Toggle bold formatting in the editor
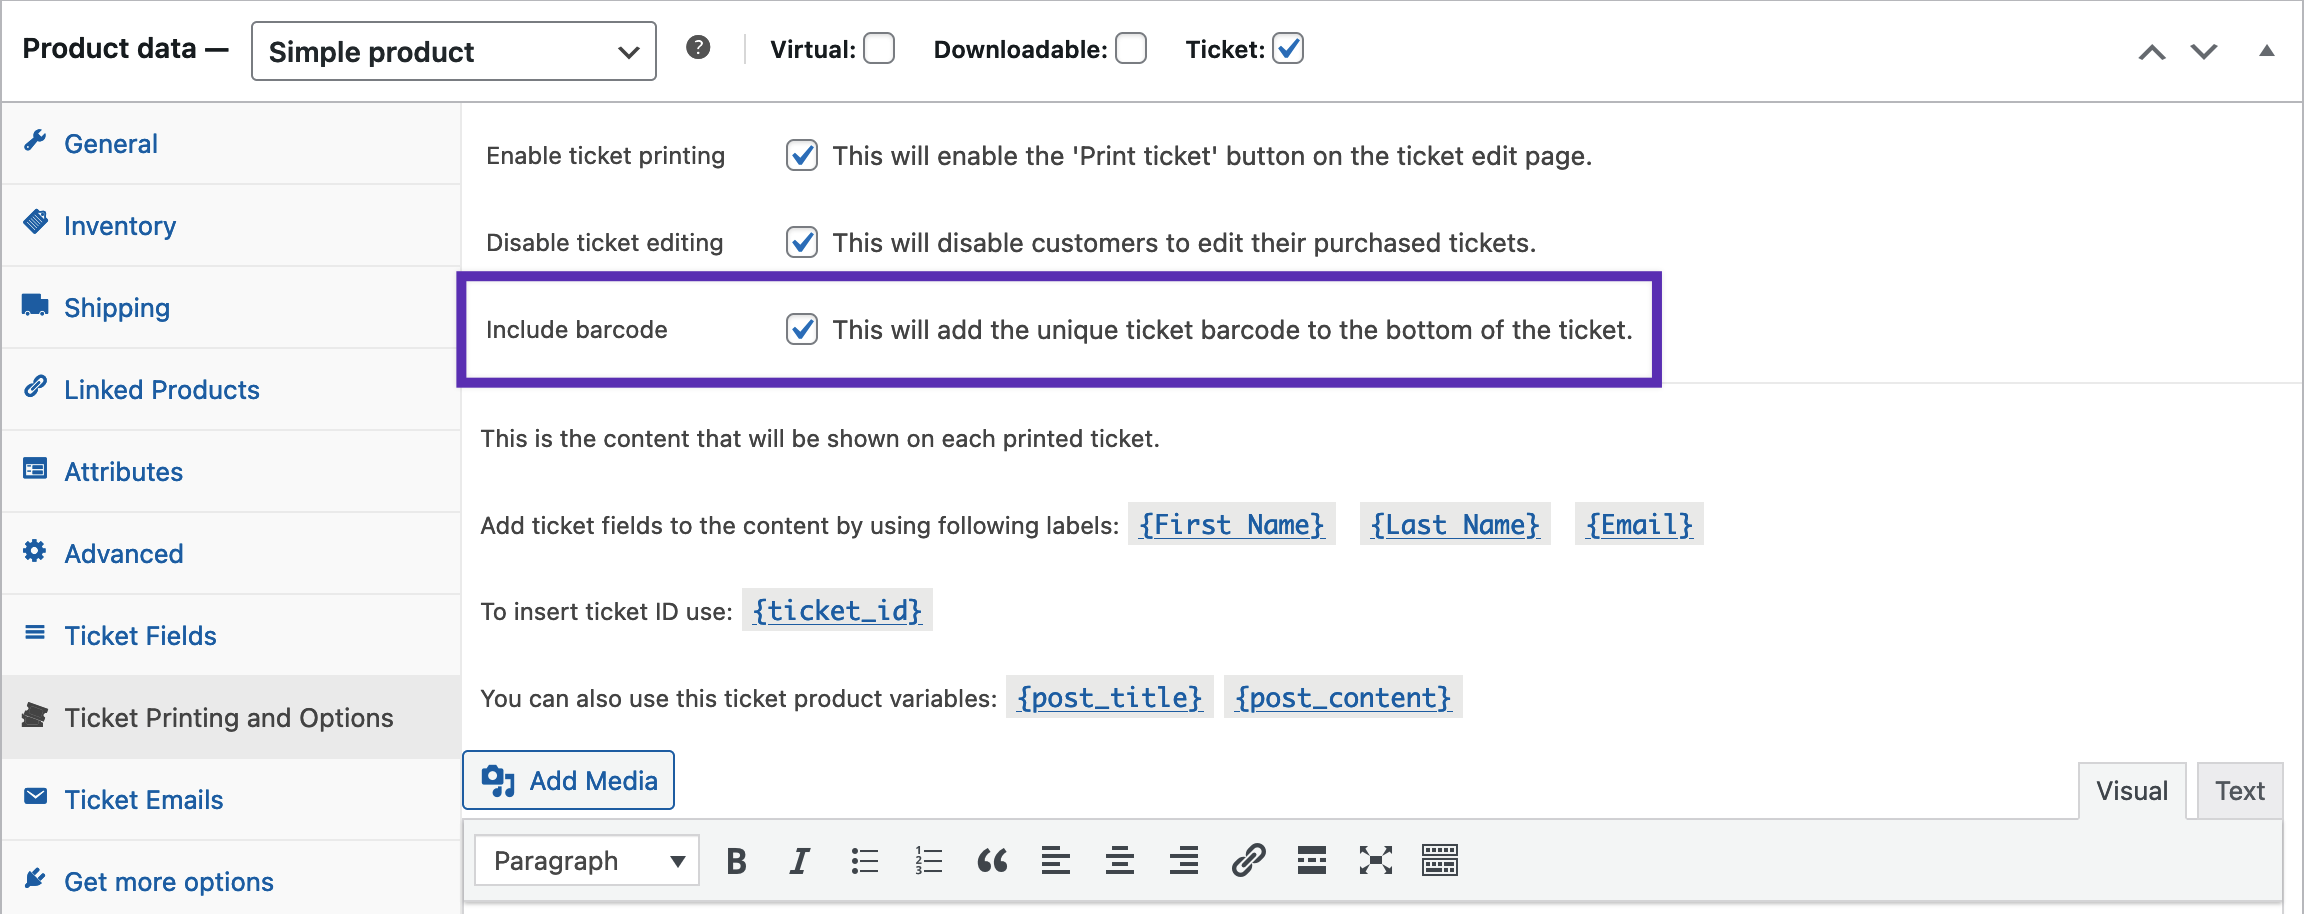 pyautogui.click(x=736, y=860)
